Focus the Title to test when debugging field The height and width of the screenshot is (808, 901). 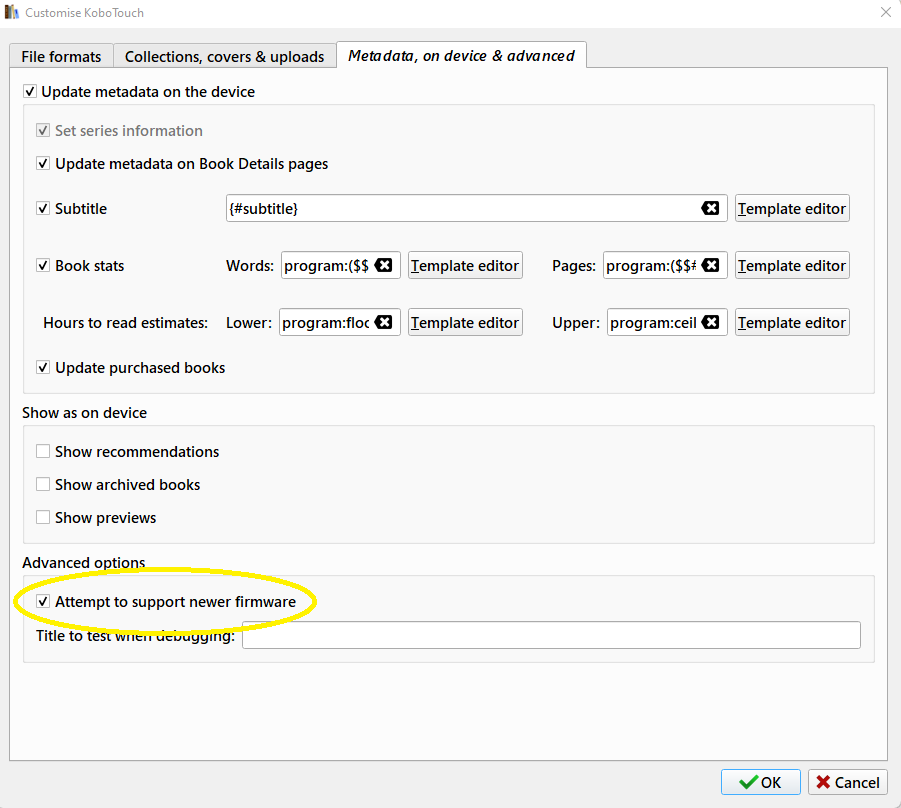[x=551, y=634]
